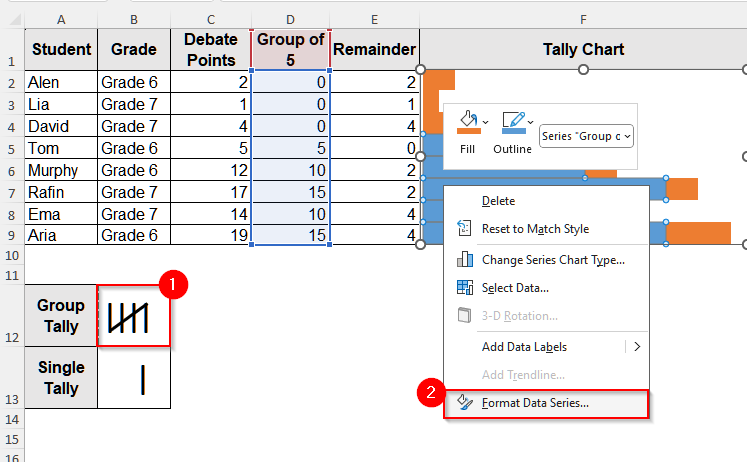Image resolution: width=747 pixels, height=462 pixels.
Task: Select the cell containing Rafin
Action: 61,192
